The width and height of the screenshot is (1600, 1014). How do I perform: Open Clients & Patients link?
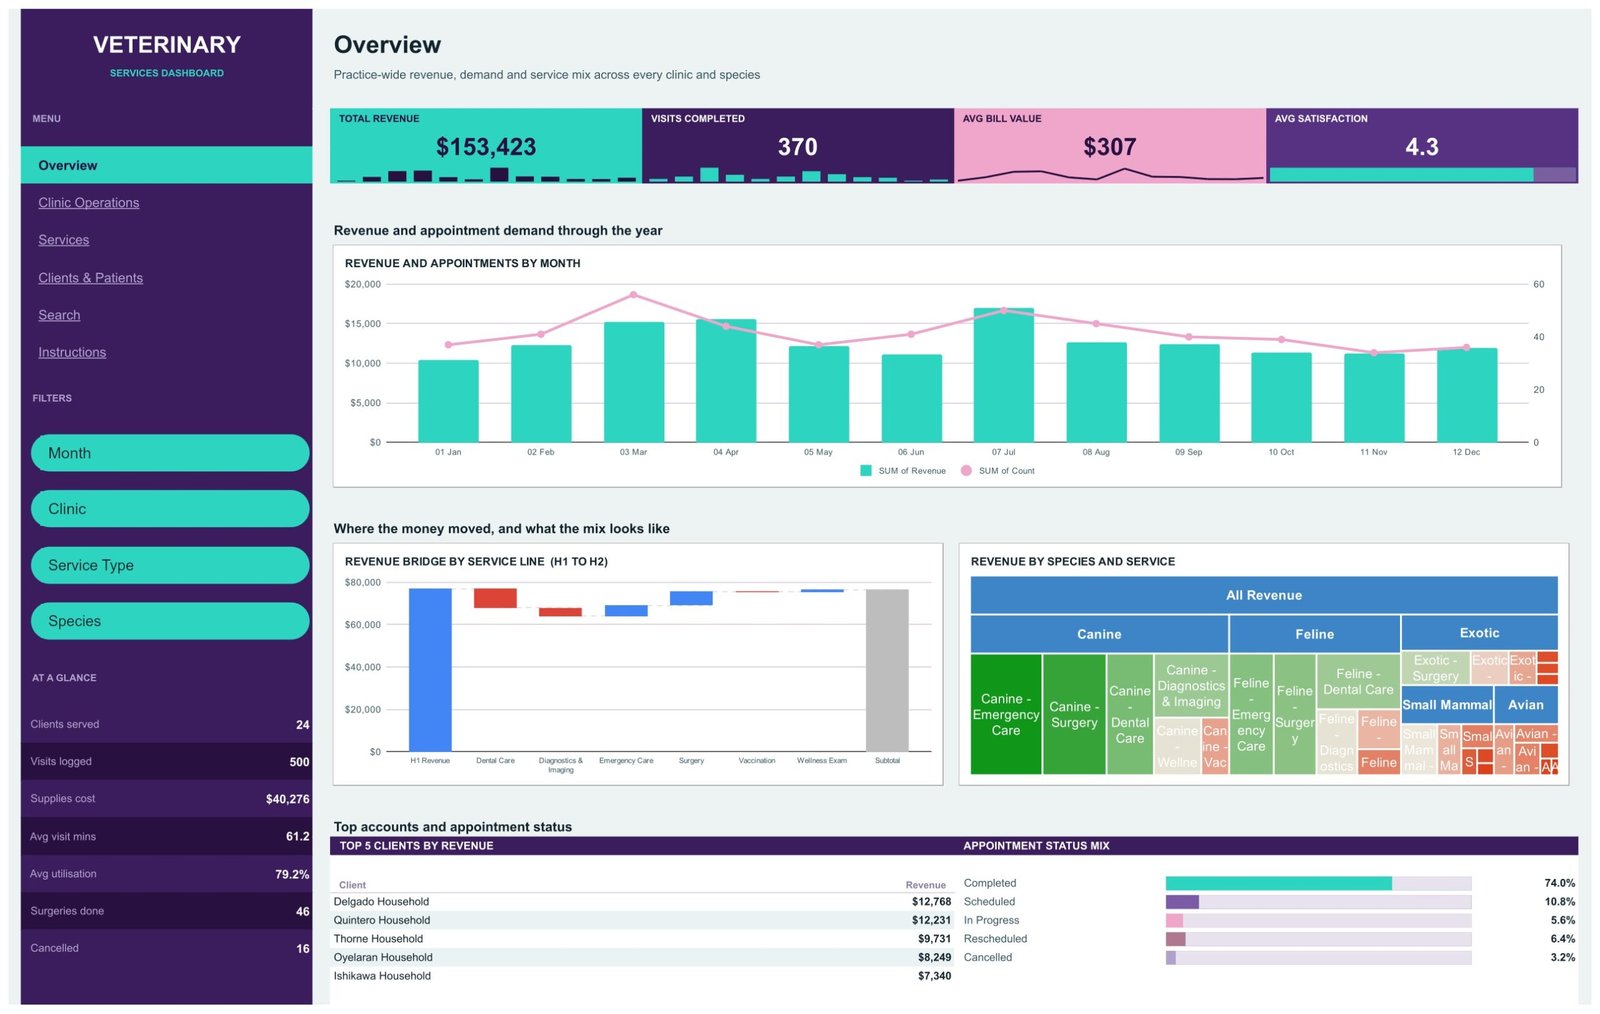90,278
